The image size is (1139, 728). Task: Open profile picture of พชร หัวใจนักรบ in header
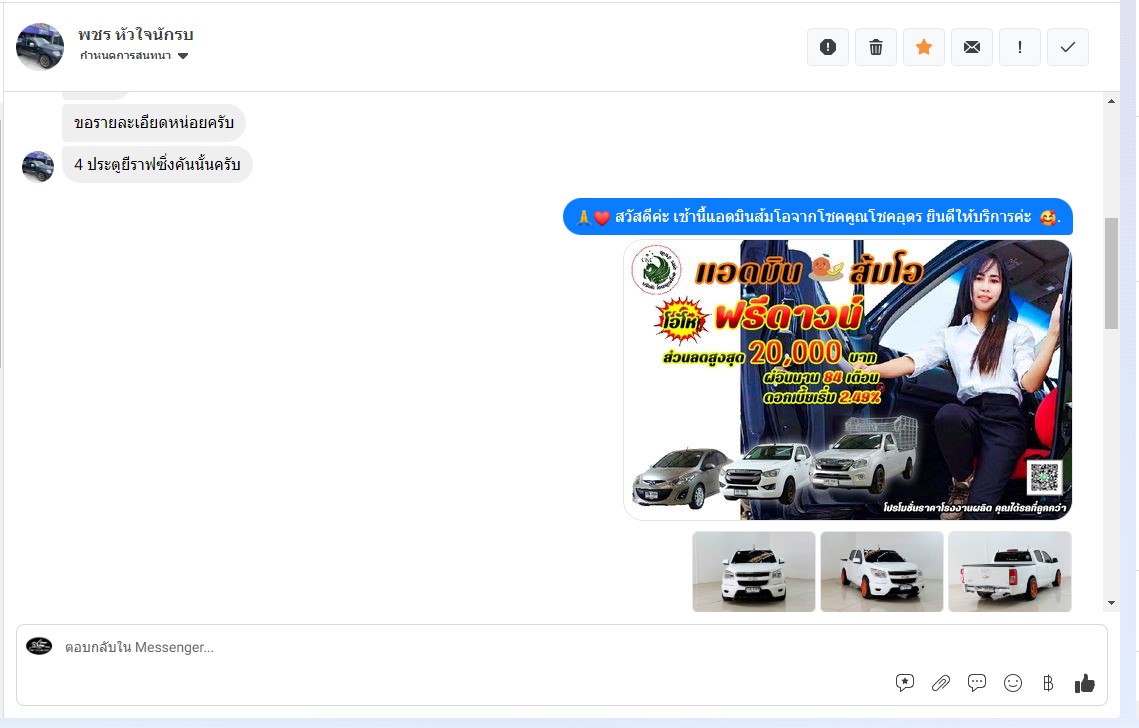click(40, 46)
